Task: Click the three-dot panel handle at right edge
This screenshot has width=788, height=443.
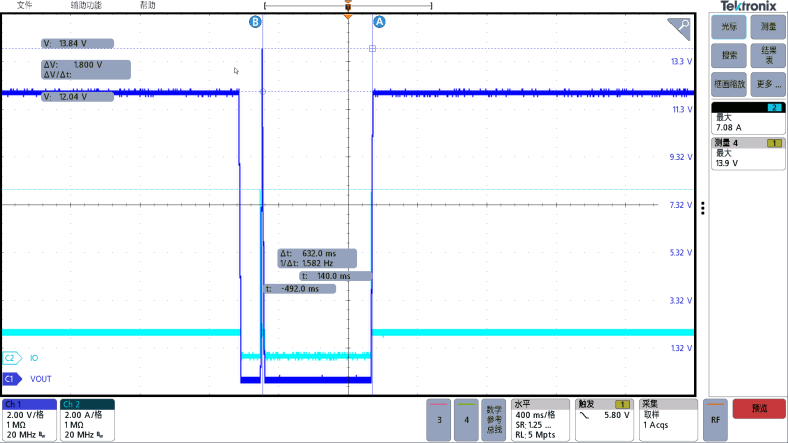Action: pos(703,208)
